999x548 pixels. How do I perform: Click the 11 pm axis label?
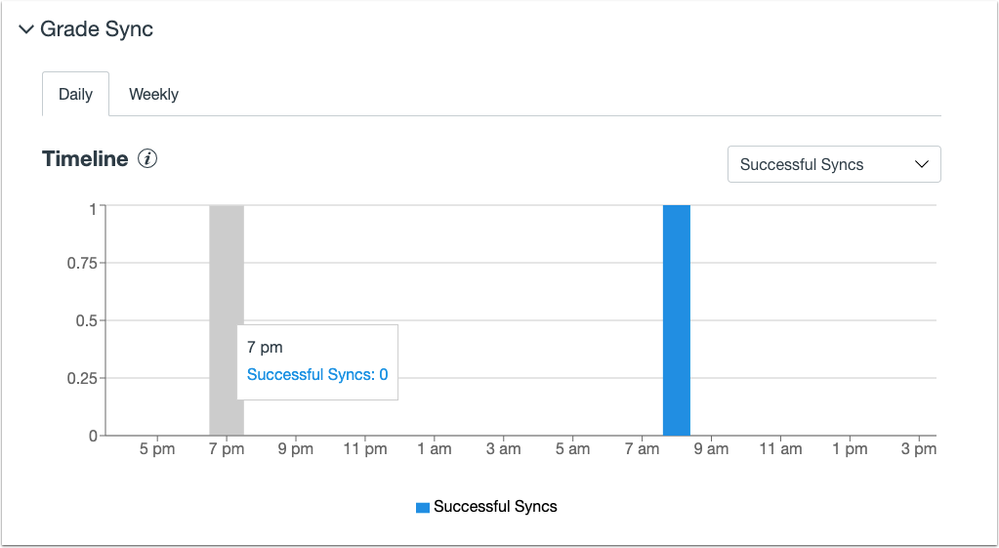[365, 450]
